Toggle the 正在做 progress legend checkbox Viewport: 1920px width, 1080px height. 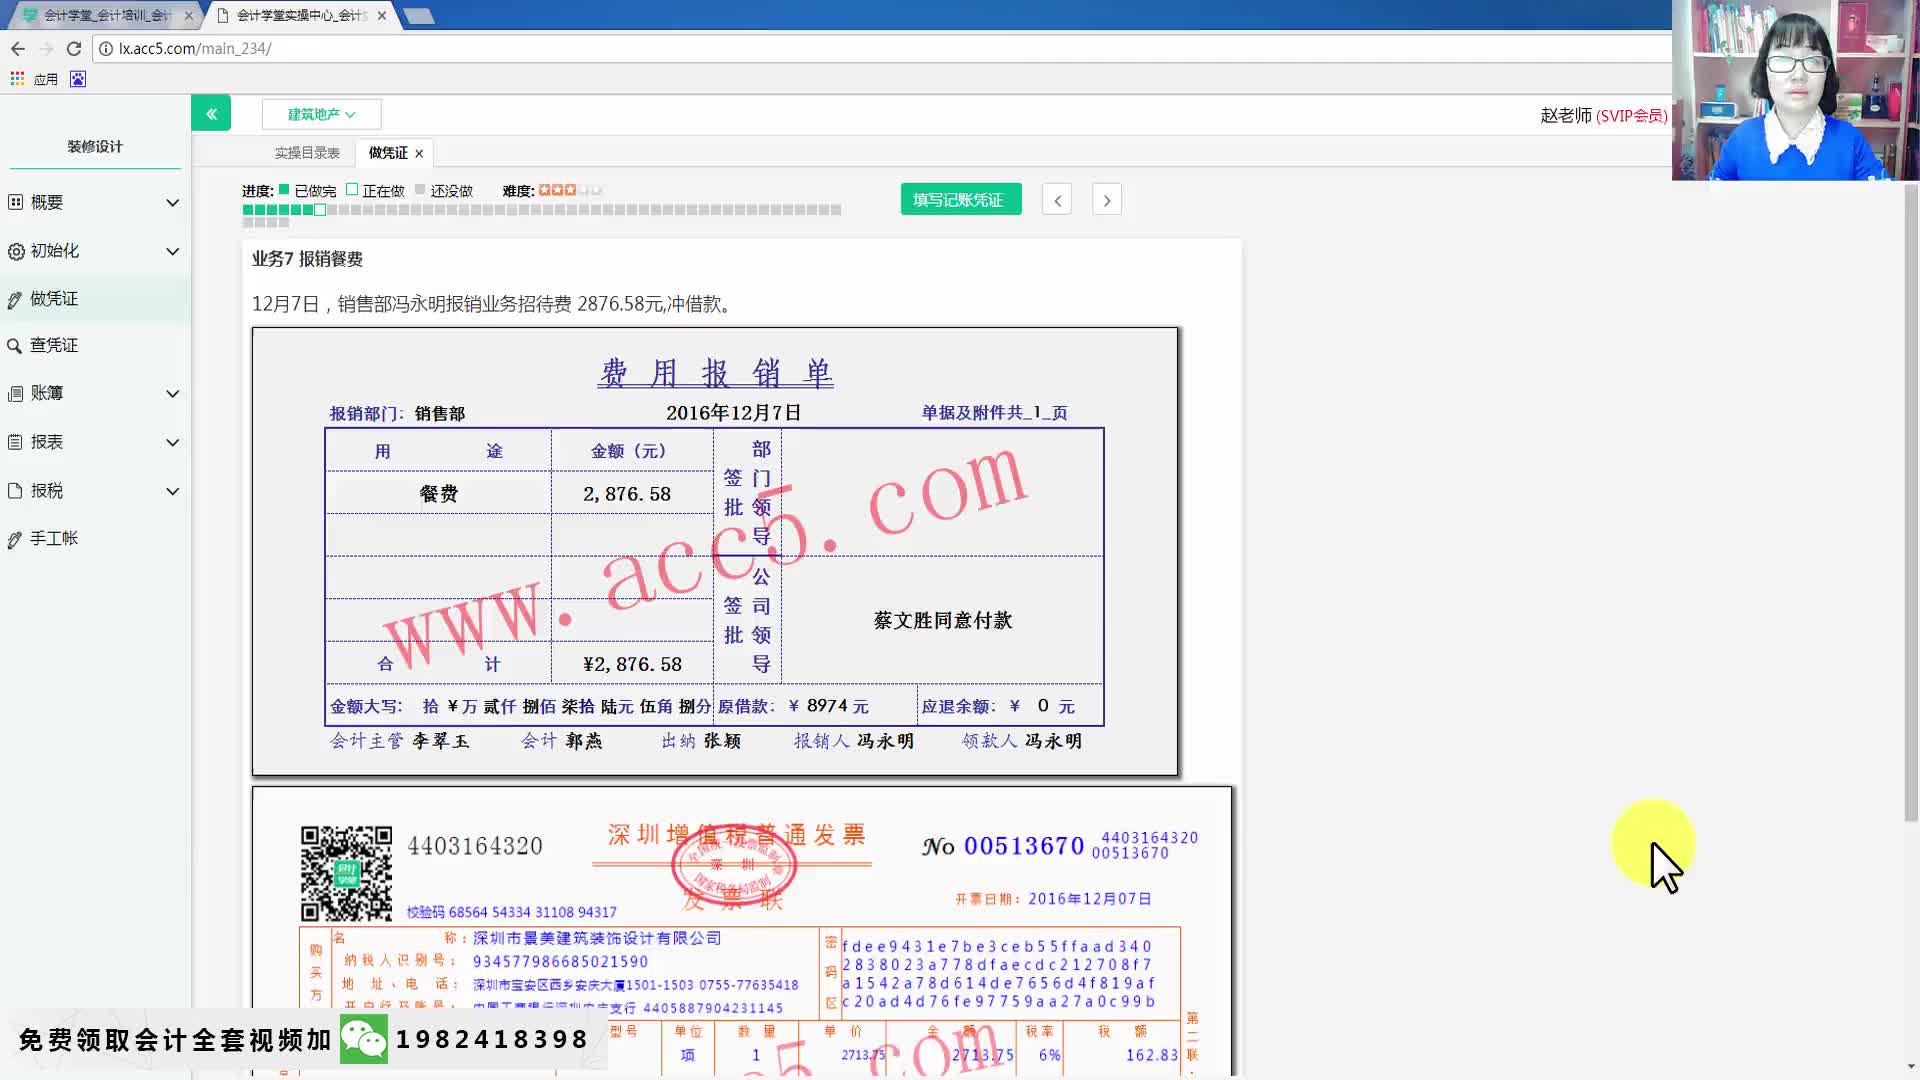(x=352, y=189)
